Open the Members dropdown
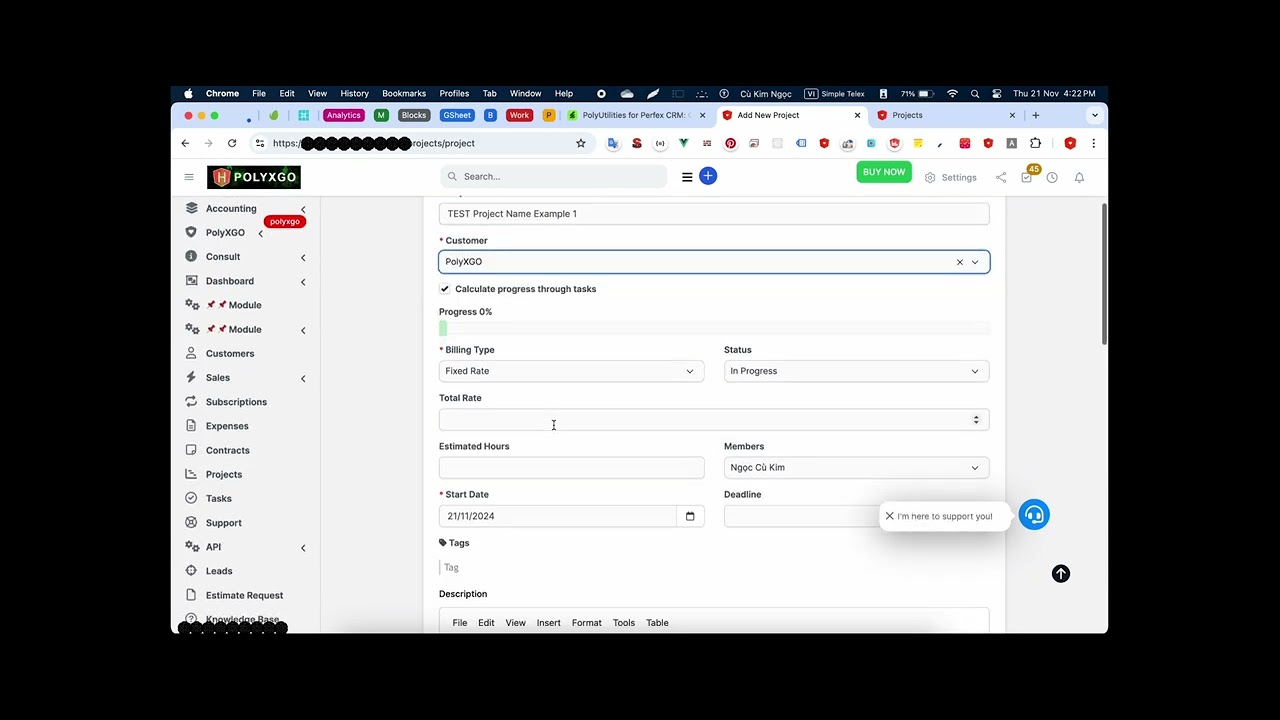 856,468
